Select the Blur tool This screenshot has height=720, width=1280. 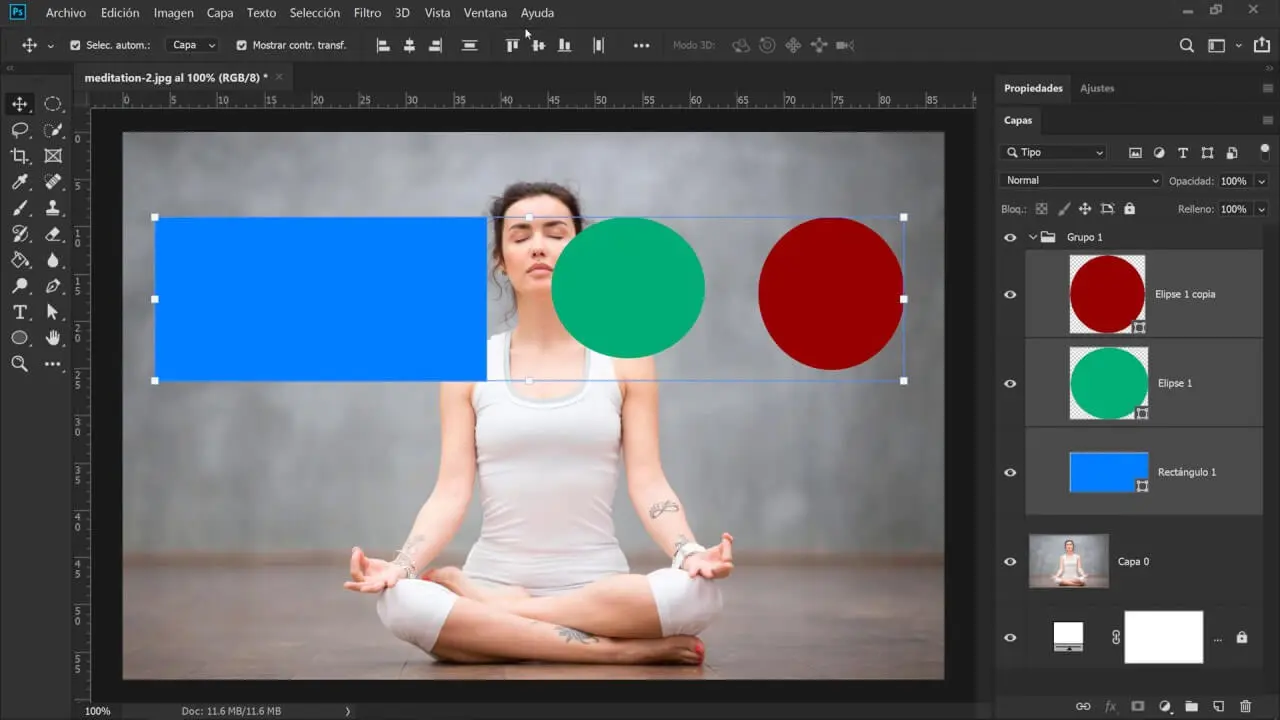(53, 260)
